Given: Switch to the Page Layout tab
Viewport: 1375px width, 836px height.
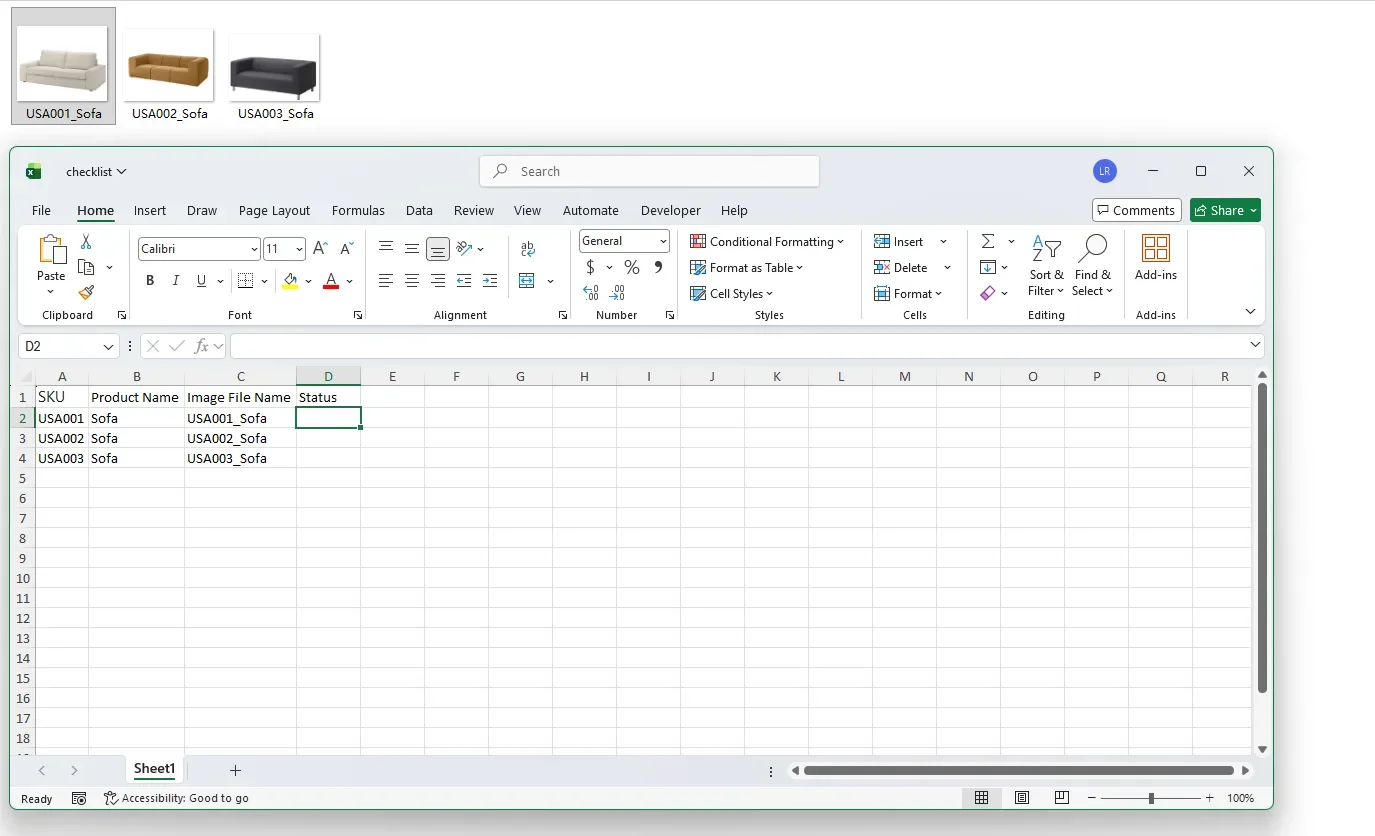Looking at the screenshot, I should pyautogui.click(x=274, y=210).
